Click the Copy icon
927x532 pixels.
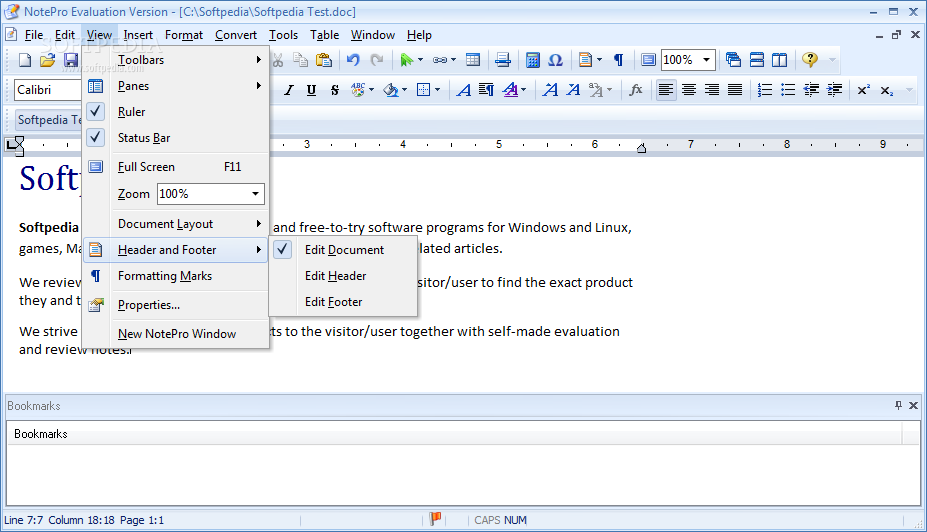[300, 60]
